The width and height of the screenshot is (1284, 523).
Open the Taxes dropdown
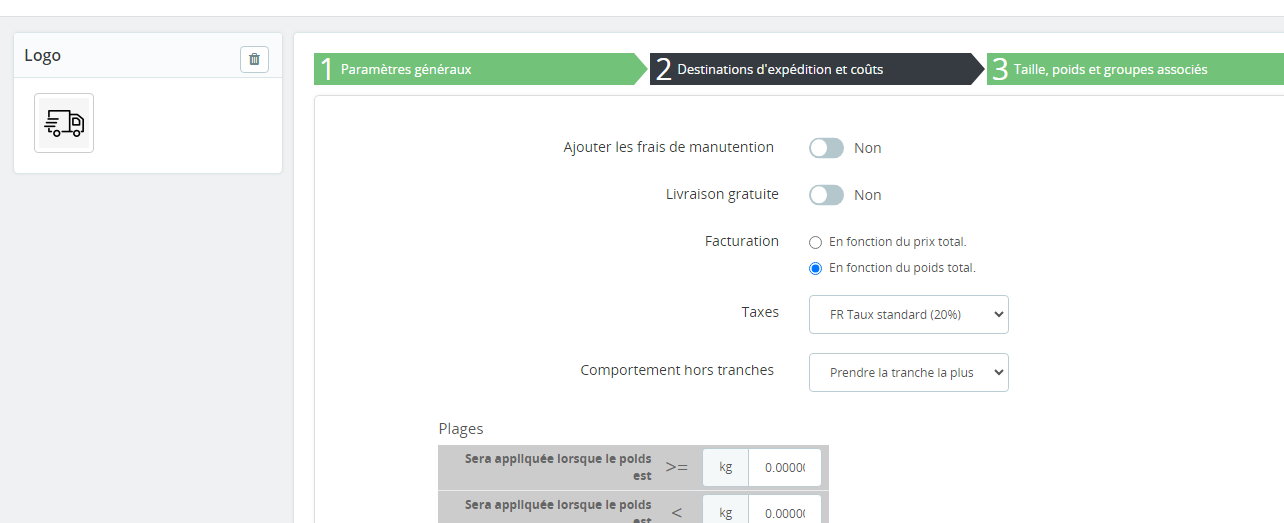908,314
